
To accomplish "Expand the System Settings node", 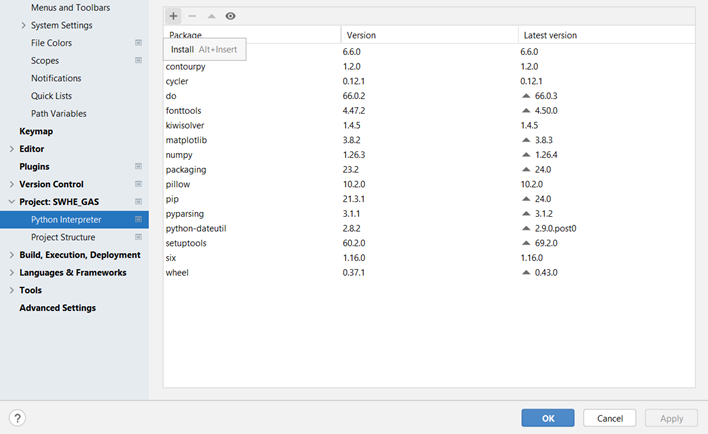I will (x=23, y=25).
